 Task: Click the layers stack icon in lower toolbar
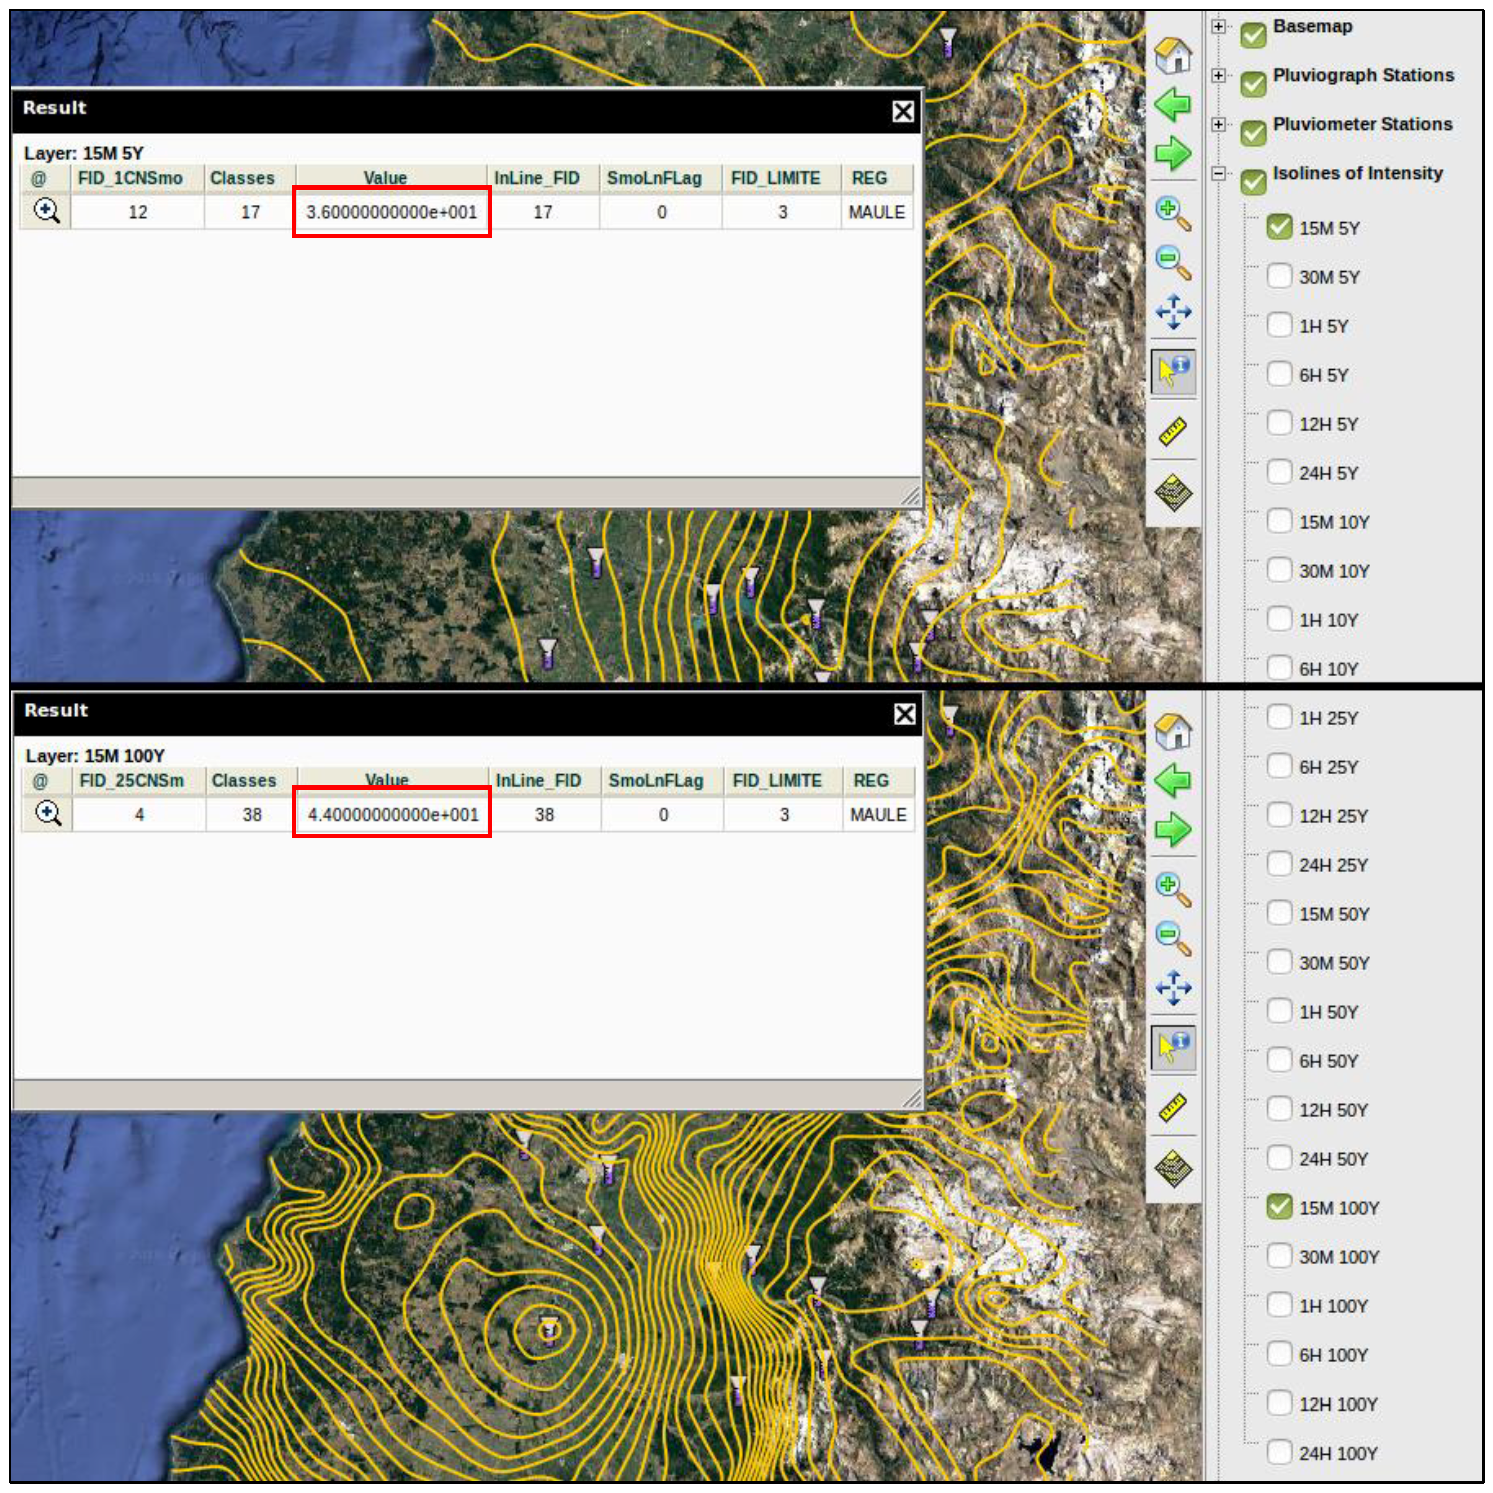click(x=1173, y=1167)
